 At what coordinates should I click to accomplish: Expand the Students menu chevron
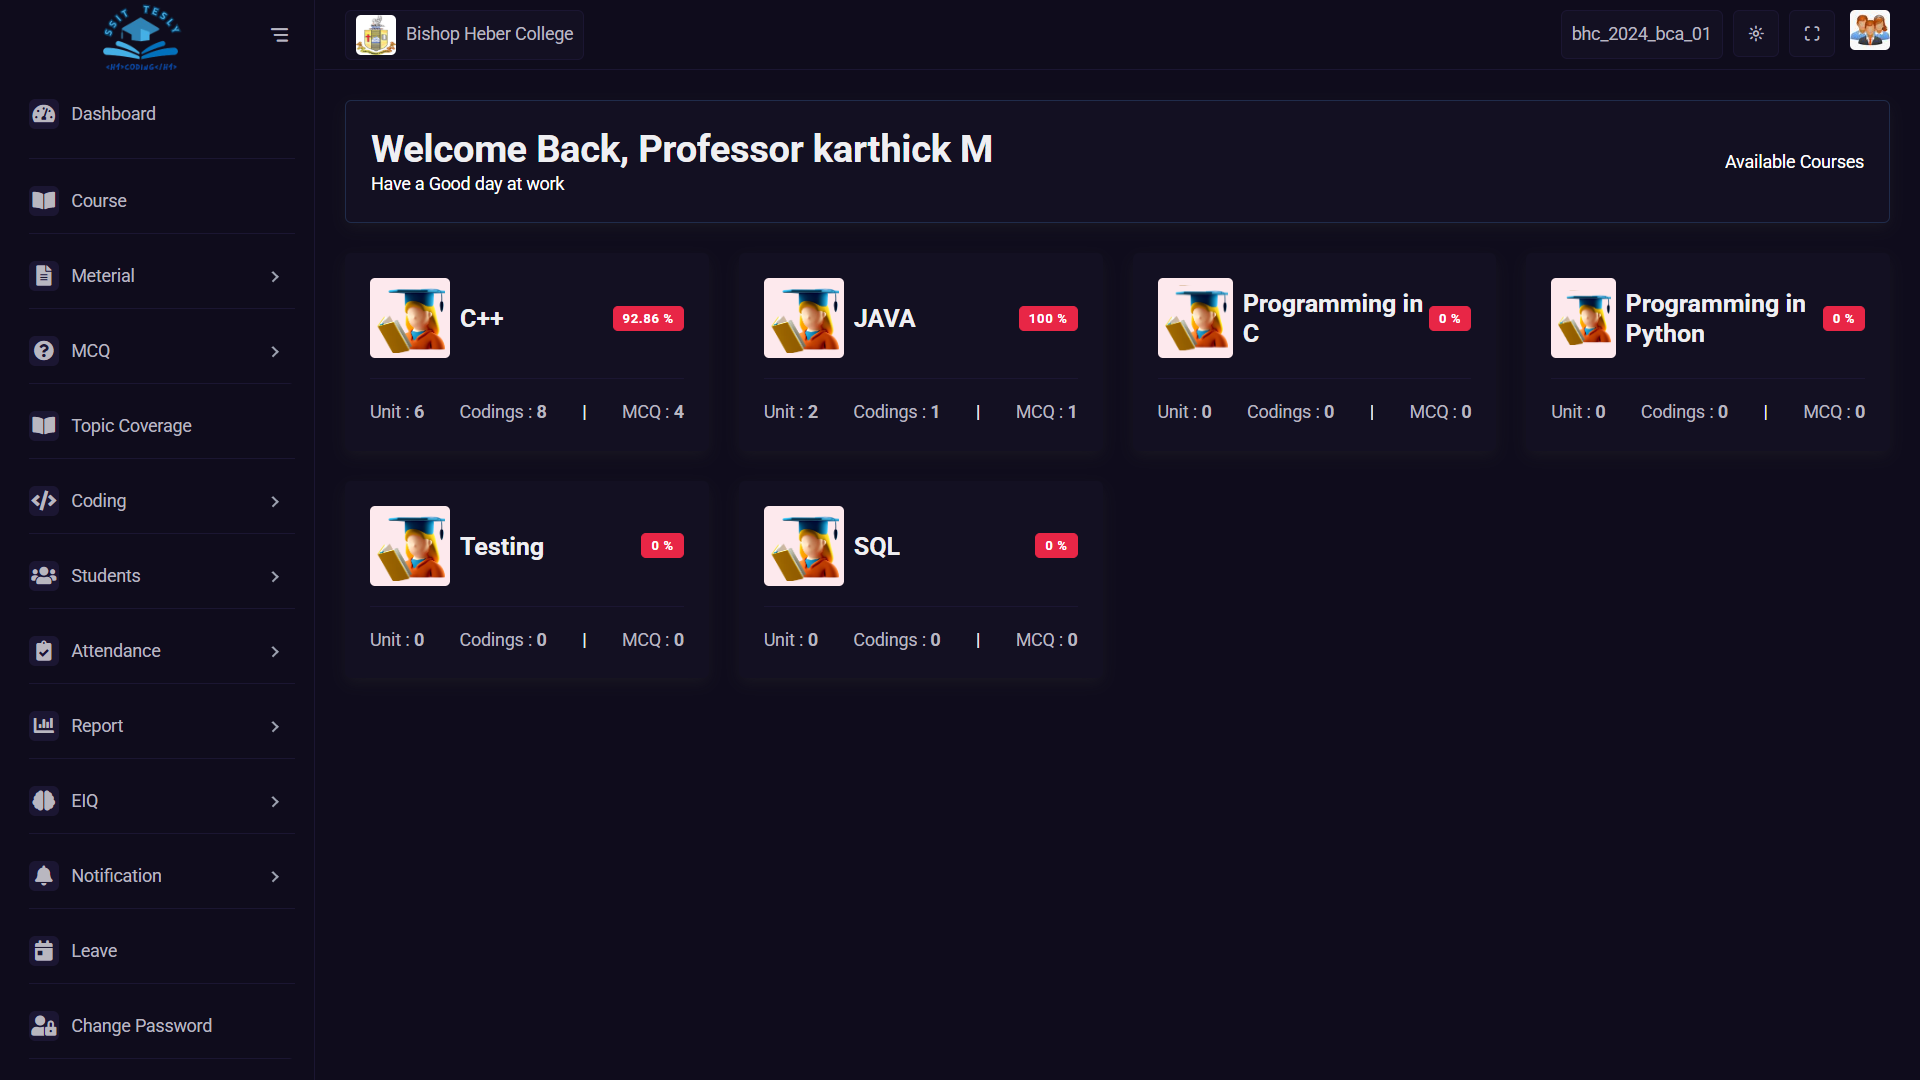coord(275,576)
